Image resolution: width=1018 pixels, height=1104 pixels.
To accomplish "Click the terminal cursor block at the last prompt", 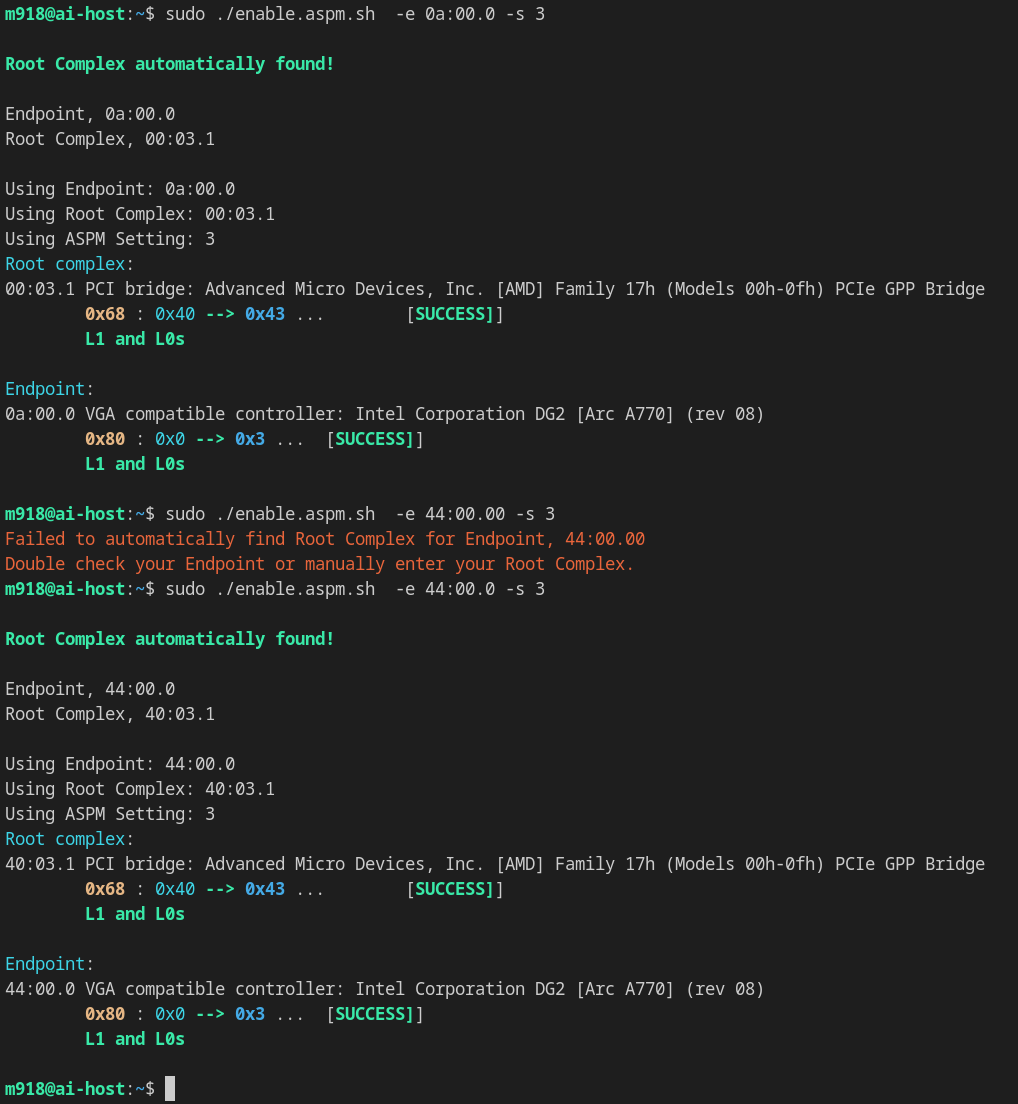I will pos(170,1088).
